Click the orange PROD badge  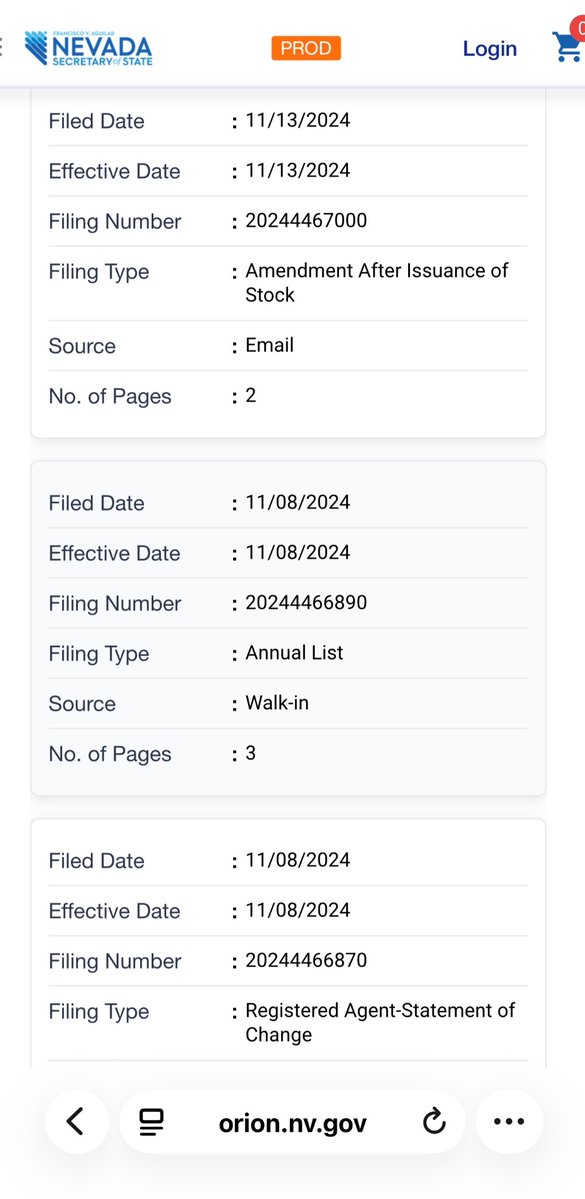click(306, 48)
